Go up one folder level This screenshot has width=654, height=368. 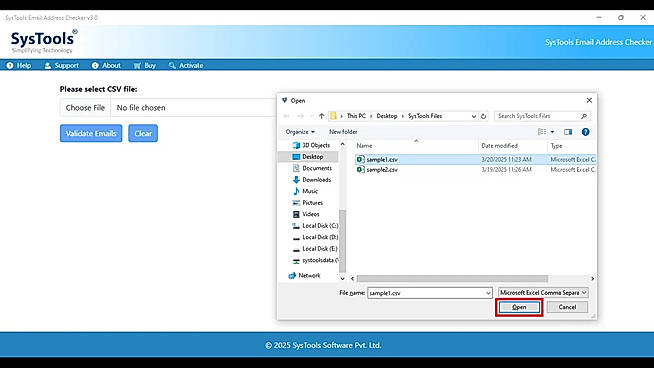pos(321,116)
